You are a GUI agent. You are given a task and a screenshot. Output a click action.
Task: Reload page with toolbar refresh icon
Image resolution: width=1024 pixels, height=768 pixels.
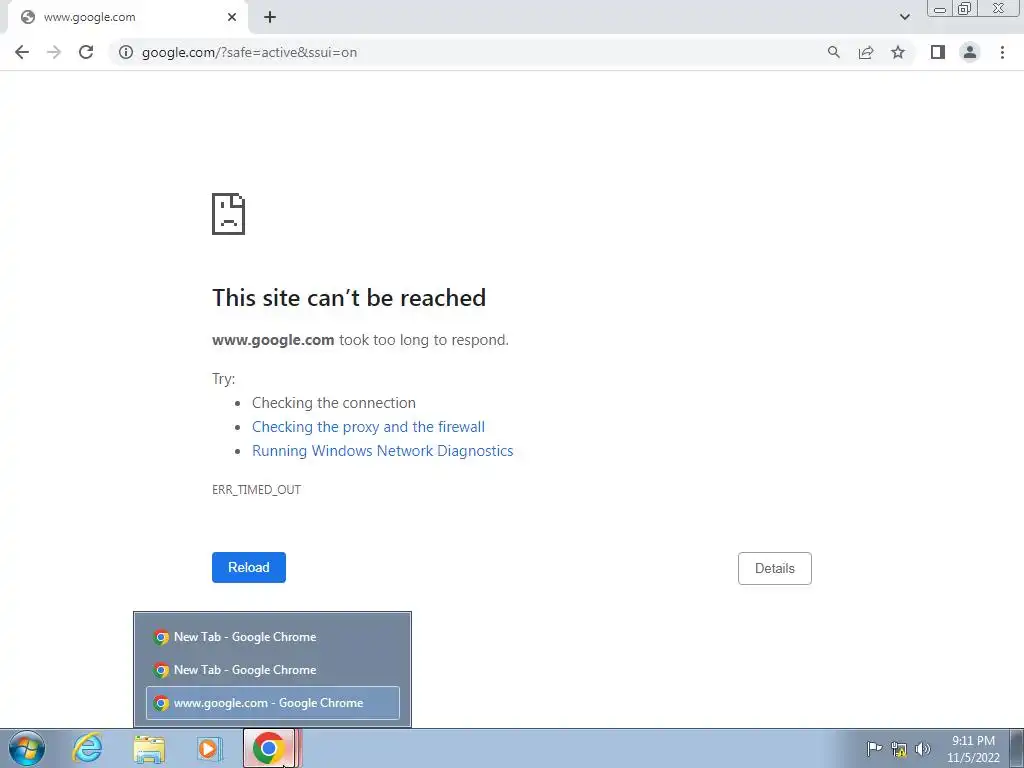86,52
